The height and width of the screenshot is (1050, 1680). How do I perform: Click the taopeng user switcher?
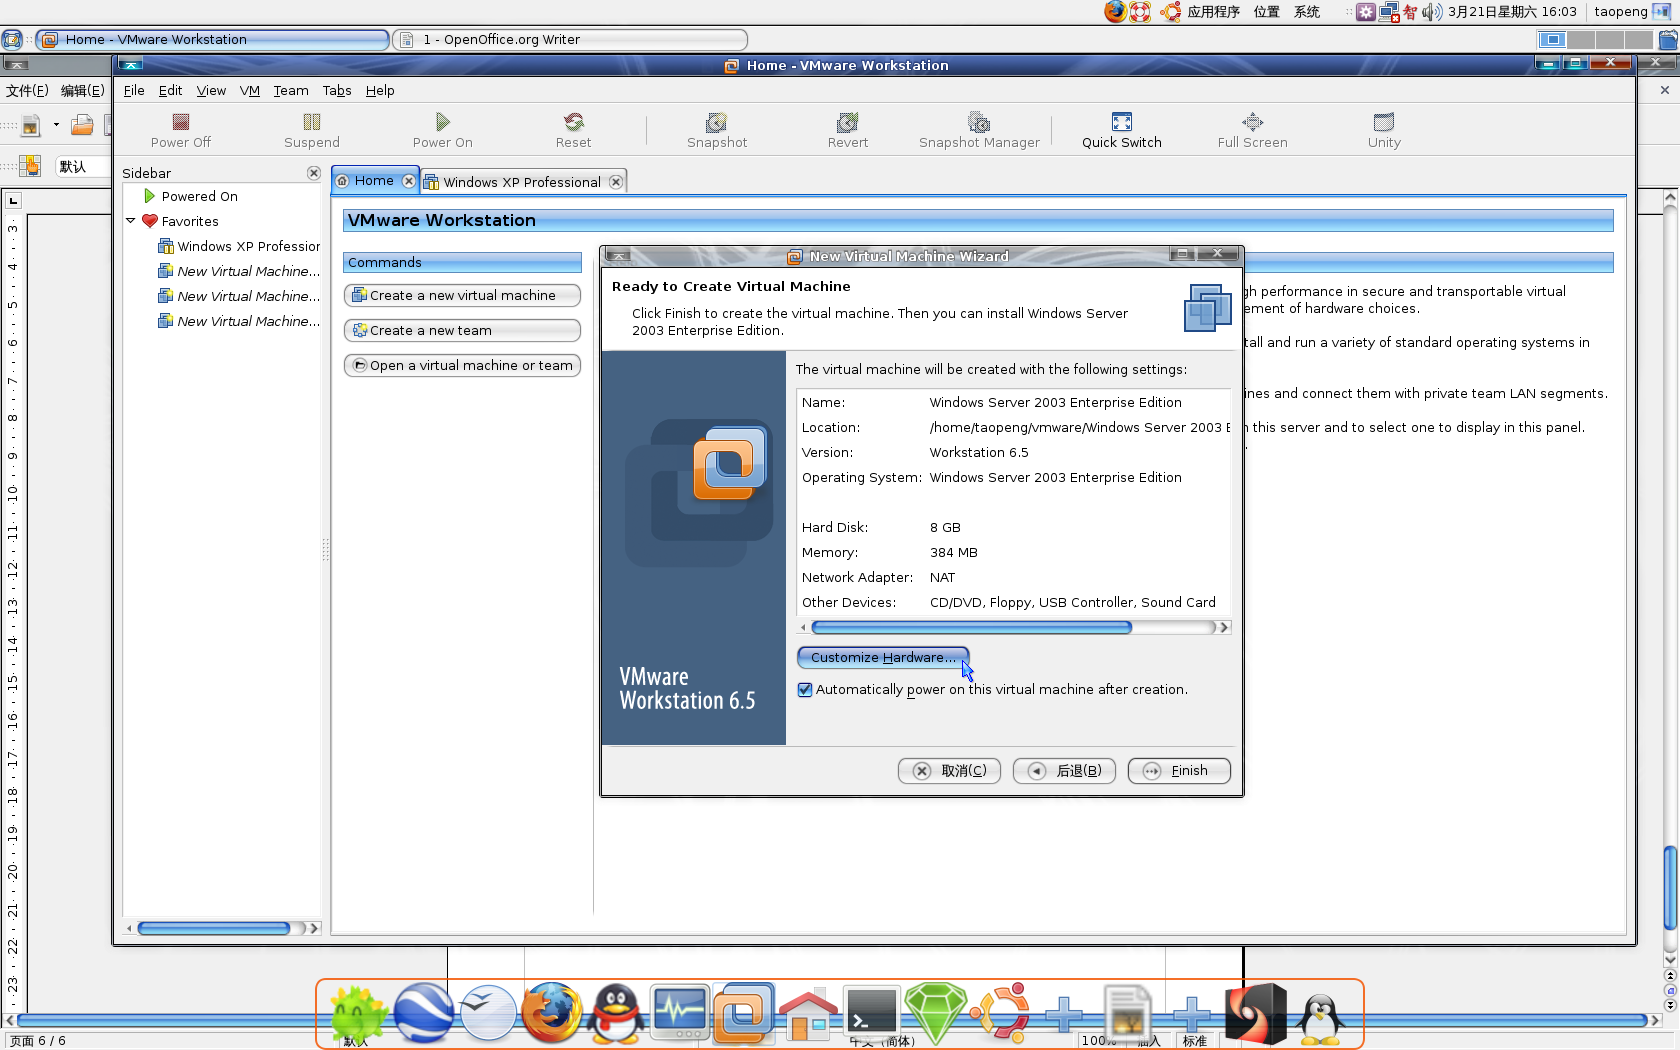1621,12
